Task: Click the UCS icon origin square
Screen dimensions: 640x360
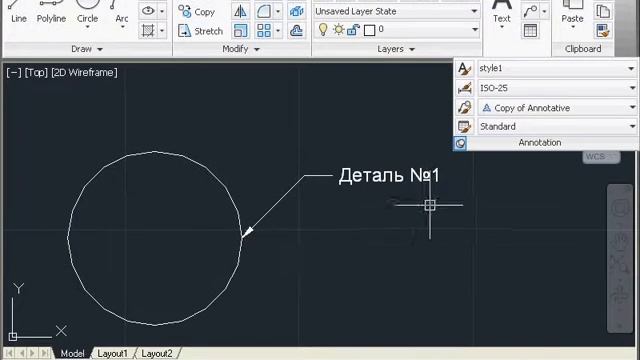Action: 13,337
